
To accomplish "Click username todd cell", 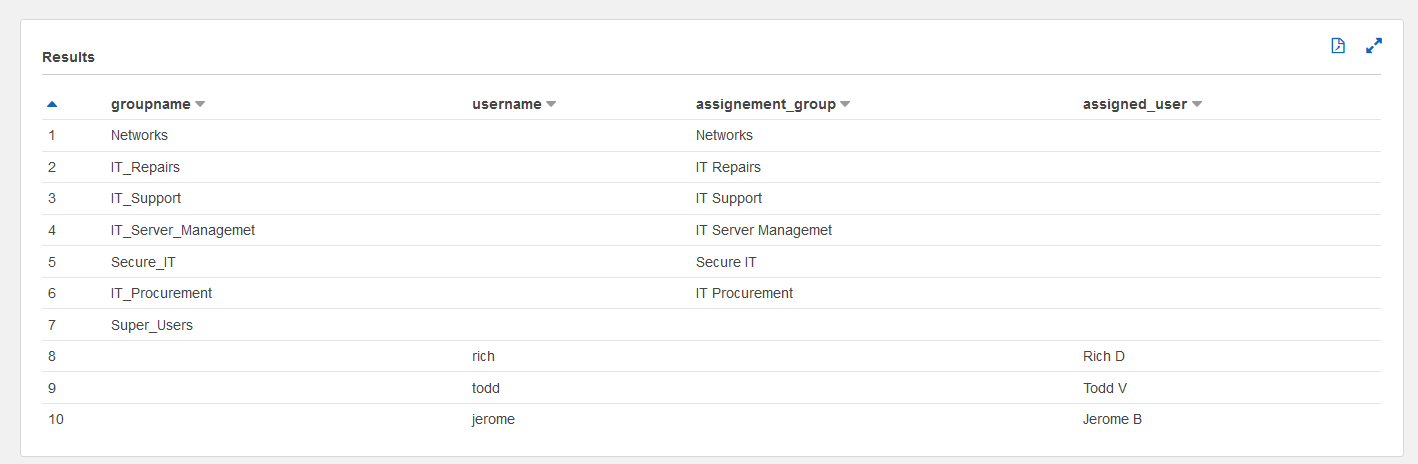I will (x=486, y=388).
